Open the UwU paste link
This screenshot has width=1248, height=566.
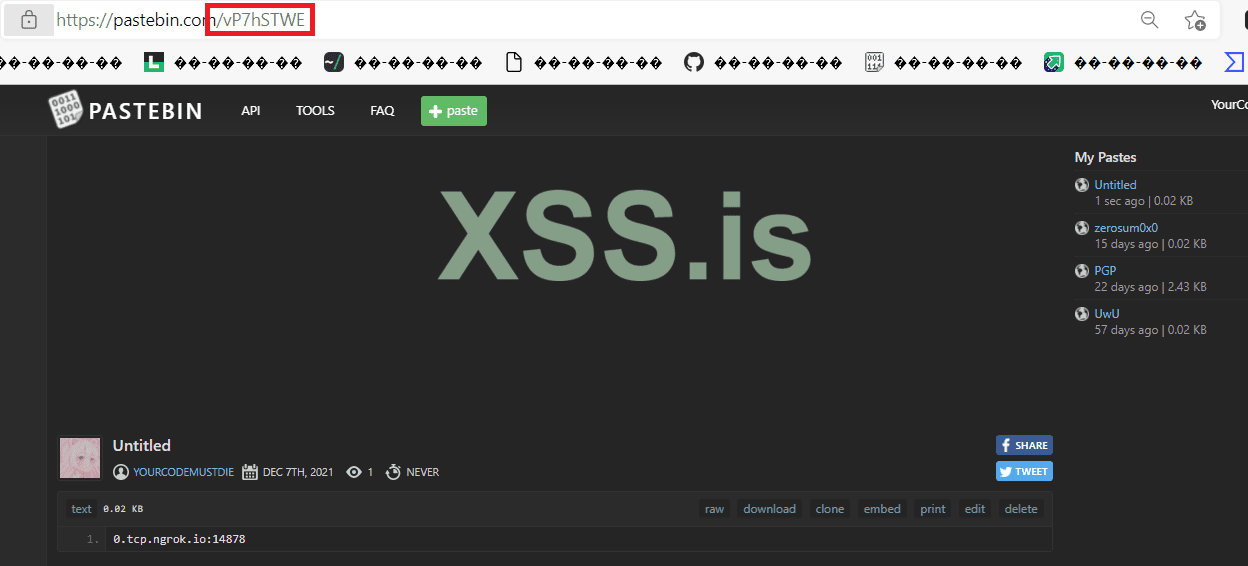(x=1107, y=314)
